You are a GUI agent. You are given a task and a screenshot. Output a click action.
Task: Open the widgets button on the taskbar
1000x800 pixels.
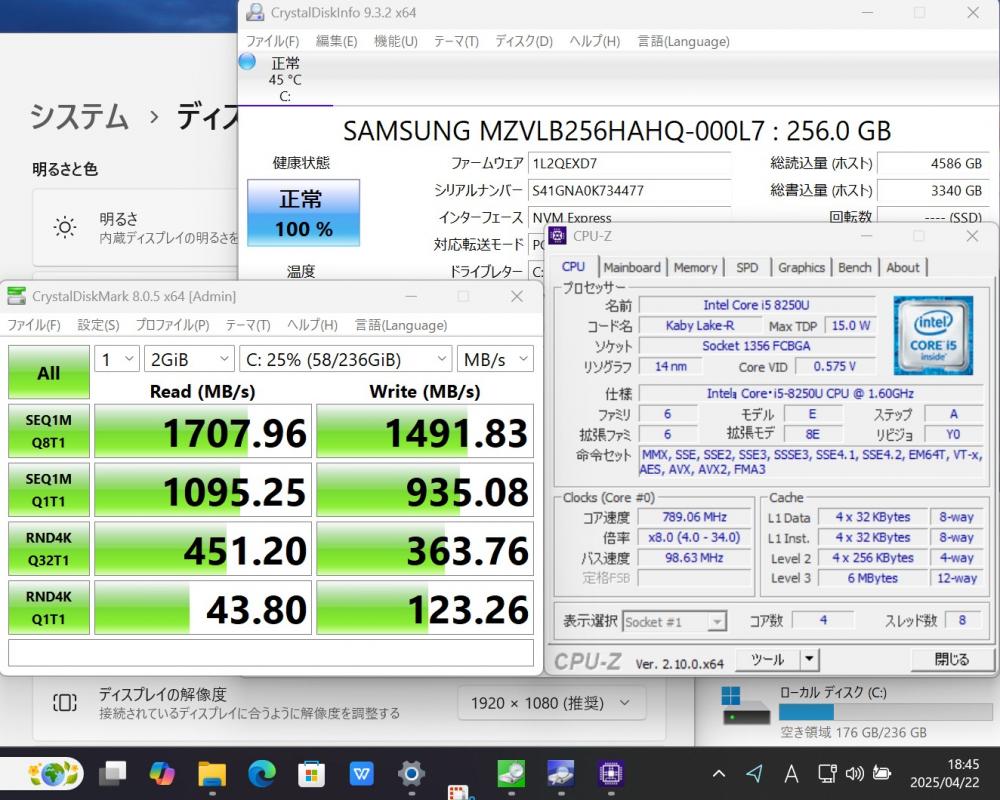point(53,773)
